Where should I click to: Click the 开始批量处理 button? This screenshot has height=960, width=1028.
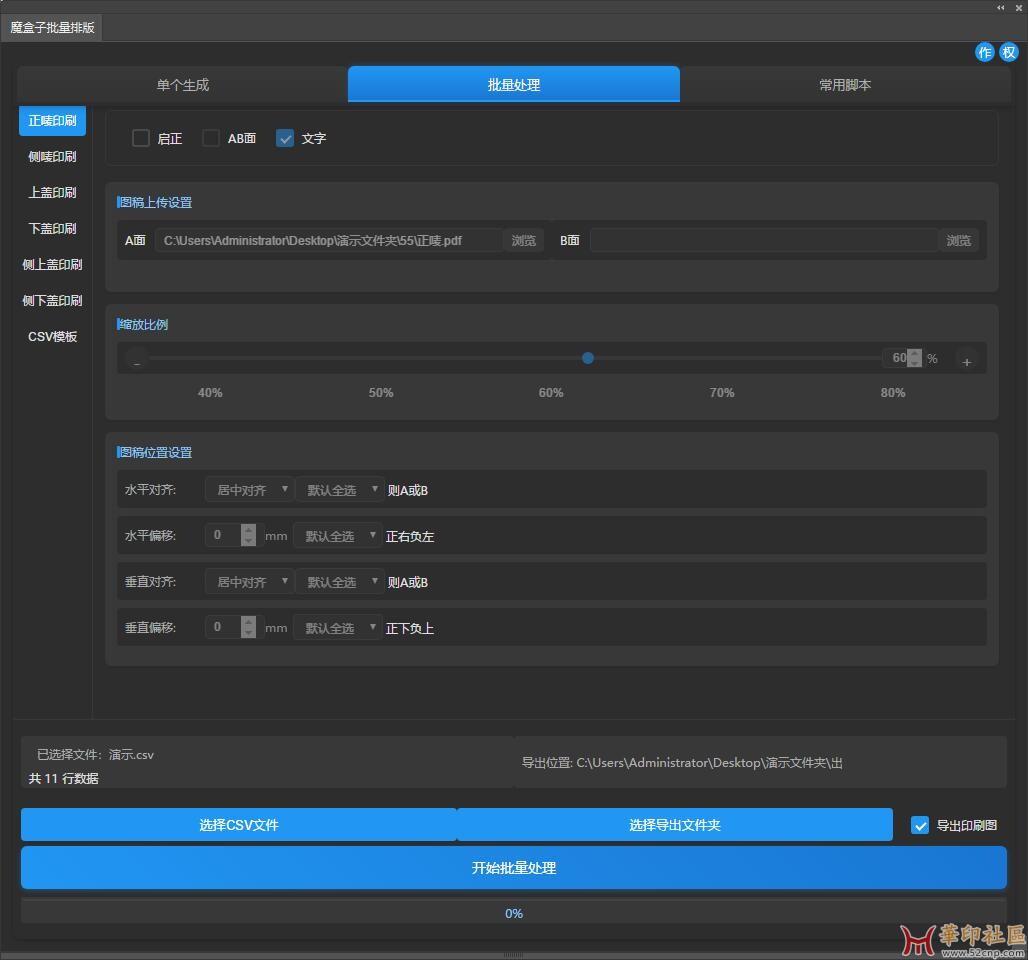tap(513, 868)
